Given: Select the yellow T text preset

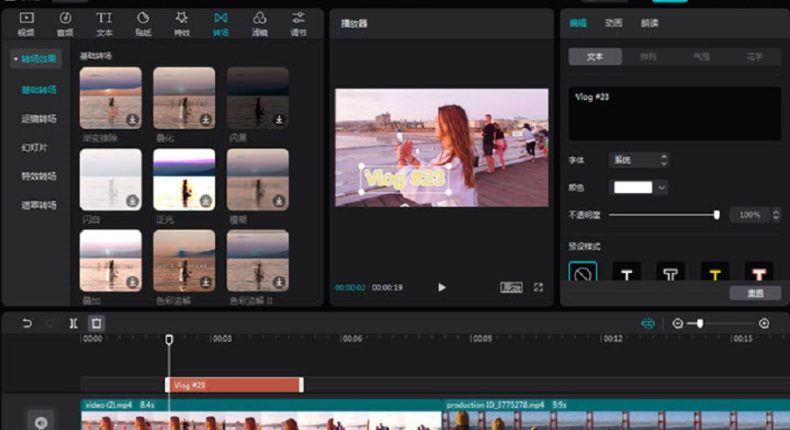Looking at the screenshot, I should pyautogui.click(x=715, y=273).
